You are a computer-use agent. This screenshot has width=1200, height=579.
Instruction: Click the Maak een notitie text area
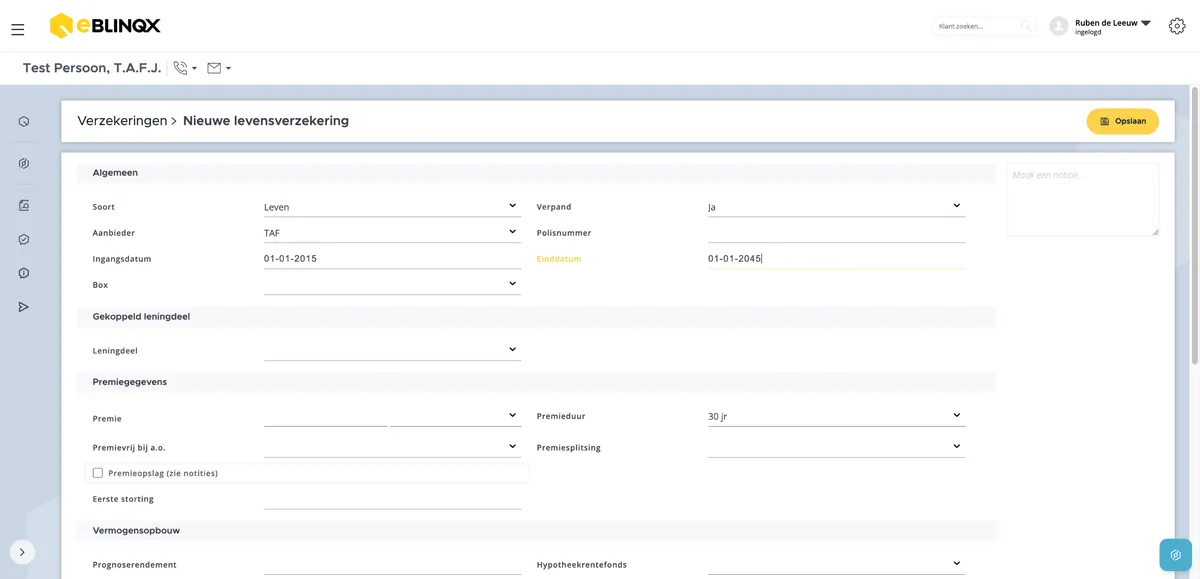click(1083, 200)
